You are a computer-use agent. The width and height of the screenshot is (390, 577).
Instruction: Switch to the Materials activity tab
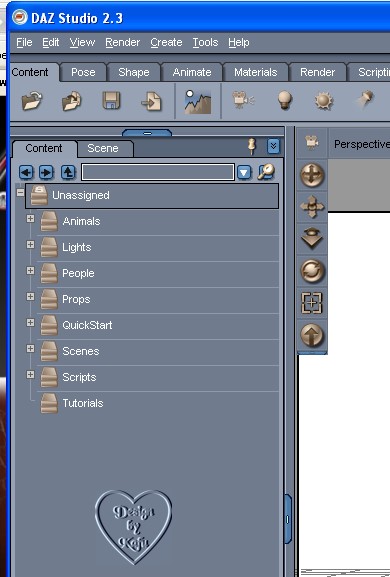pyautogui.click(x=256, y=72)
